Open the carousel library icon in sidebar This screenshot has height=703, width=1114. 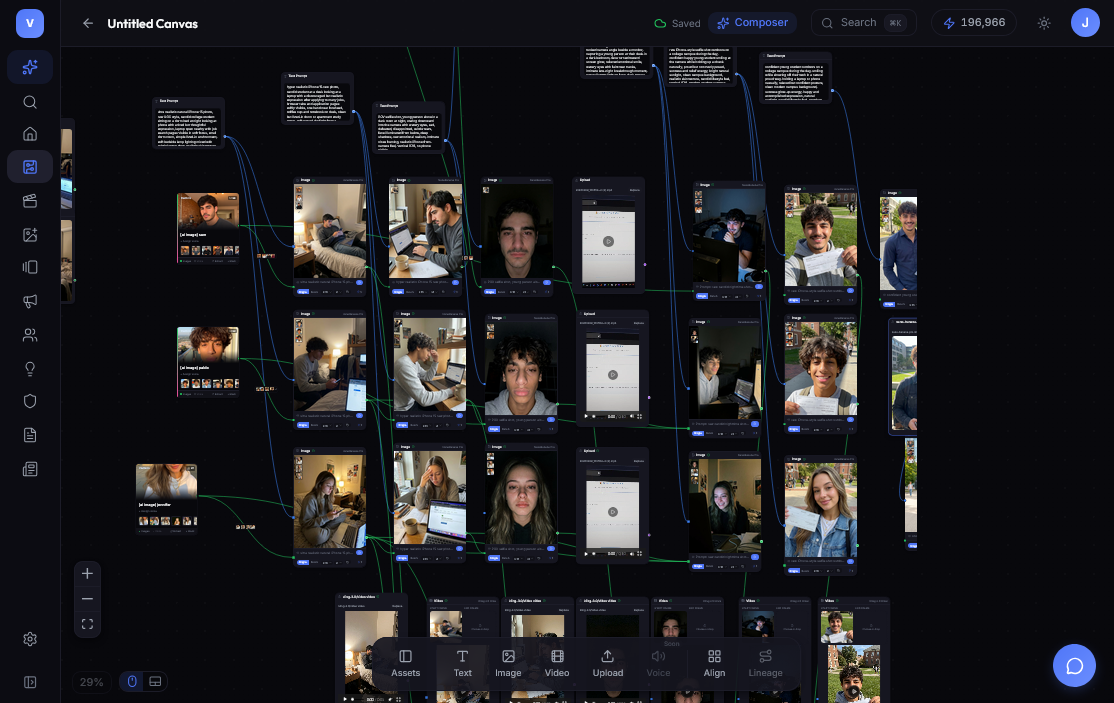tap(30, 267)
